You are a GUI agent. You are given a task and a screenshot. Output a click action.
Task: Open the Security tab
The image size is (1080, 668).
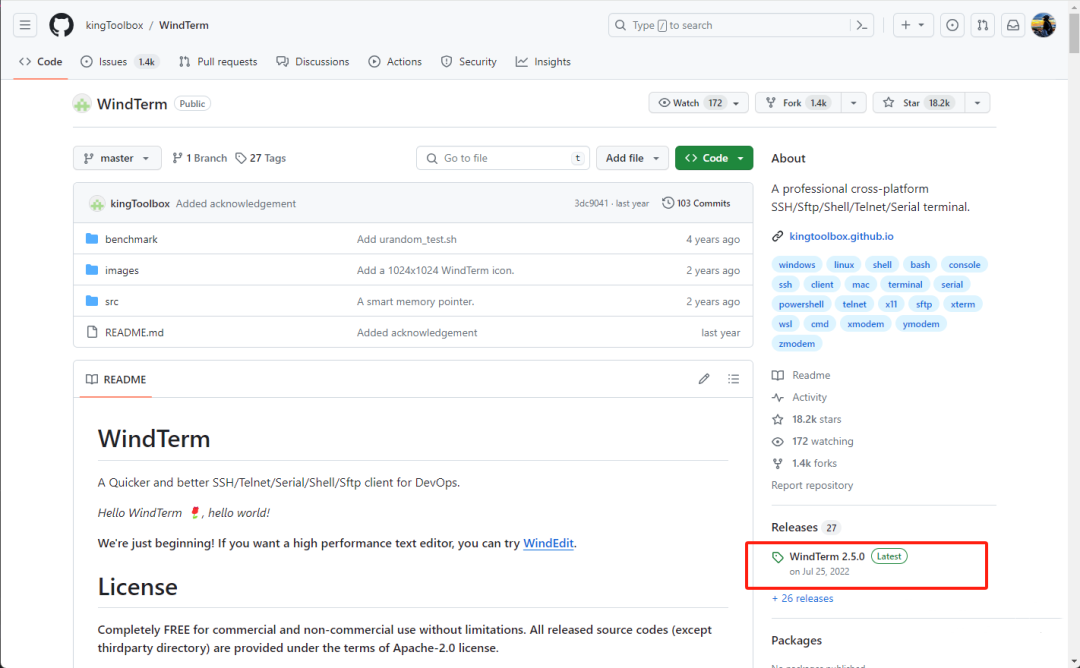click(468, 62)
